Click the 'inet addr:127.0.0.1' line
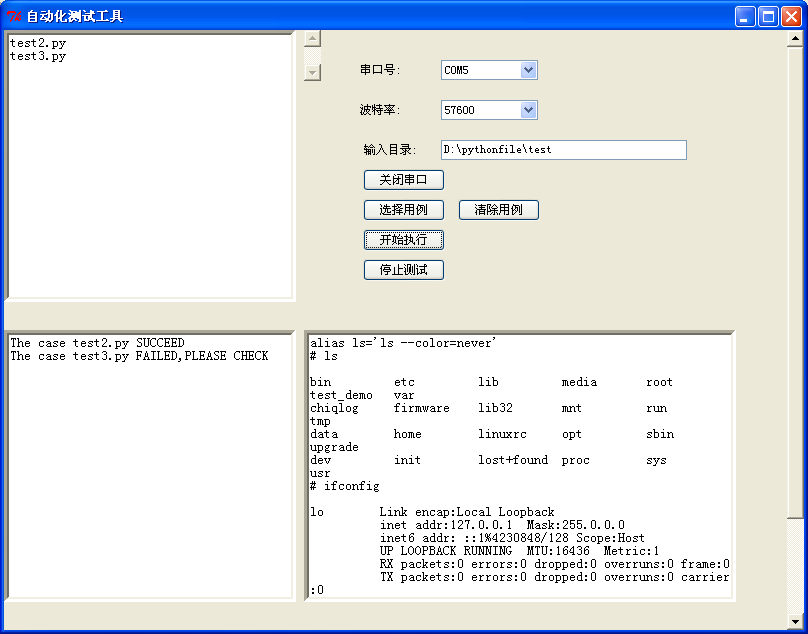808x634 pixels. click(502, 525)
